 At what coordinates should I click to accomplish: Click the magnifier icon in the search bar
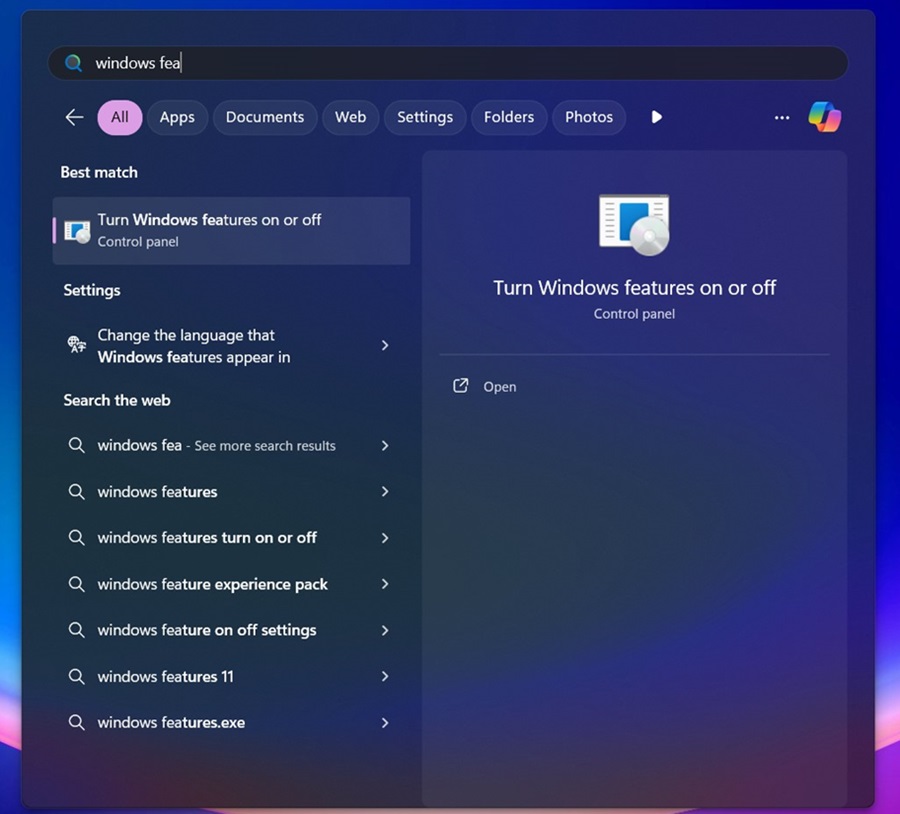[x=73, y=62]
